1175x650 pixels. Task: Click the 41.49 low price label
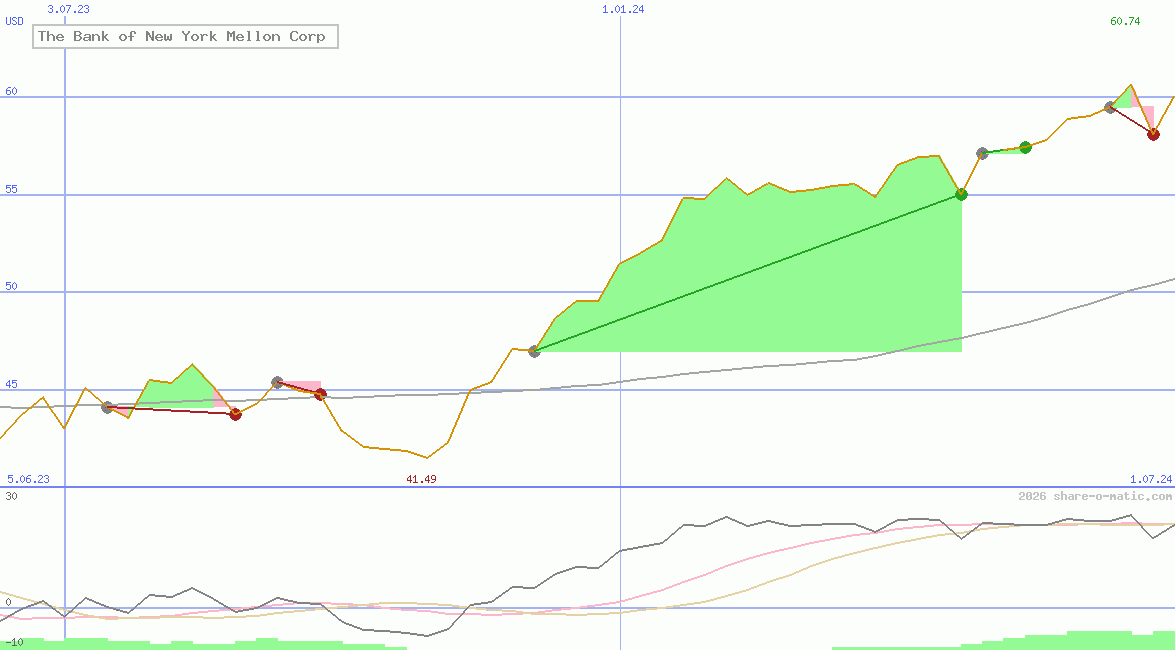click(x=421, y=479)
